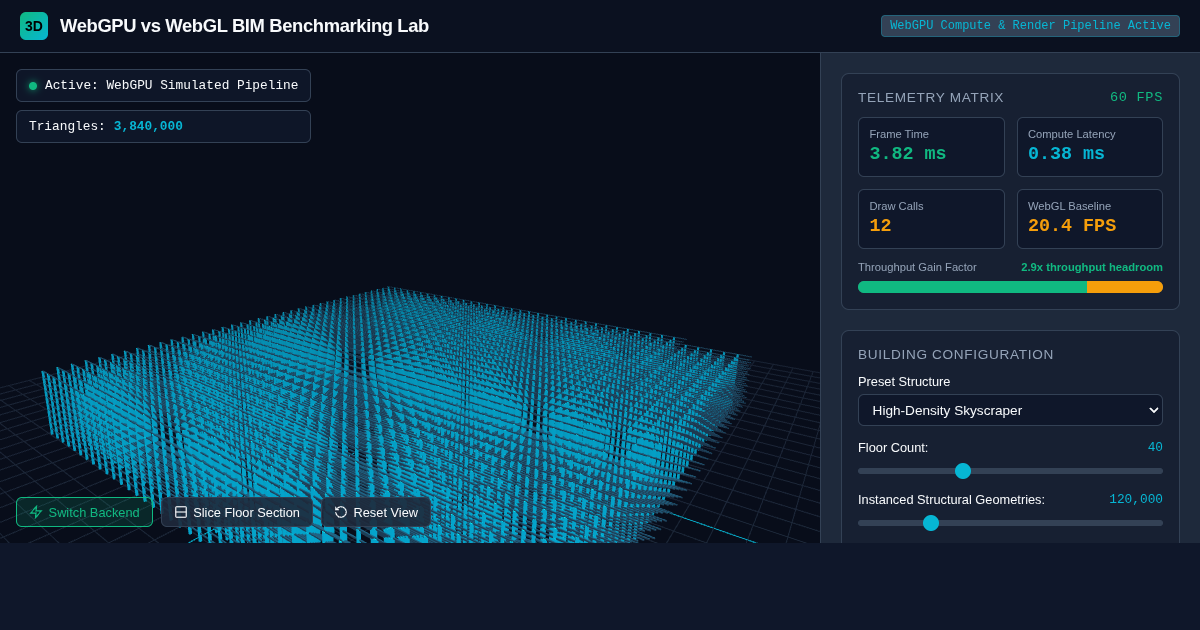Reset the 3D view
Viewport: 1200px width, 630px height.
(x=376, y=512)
